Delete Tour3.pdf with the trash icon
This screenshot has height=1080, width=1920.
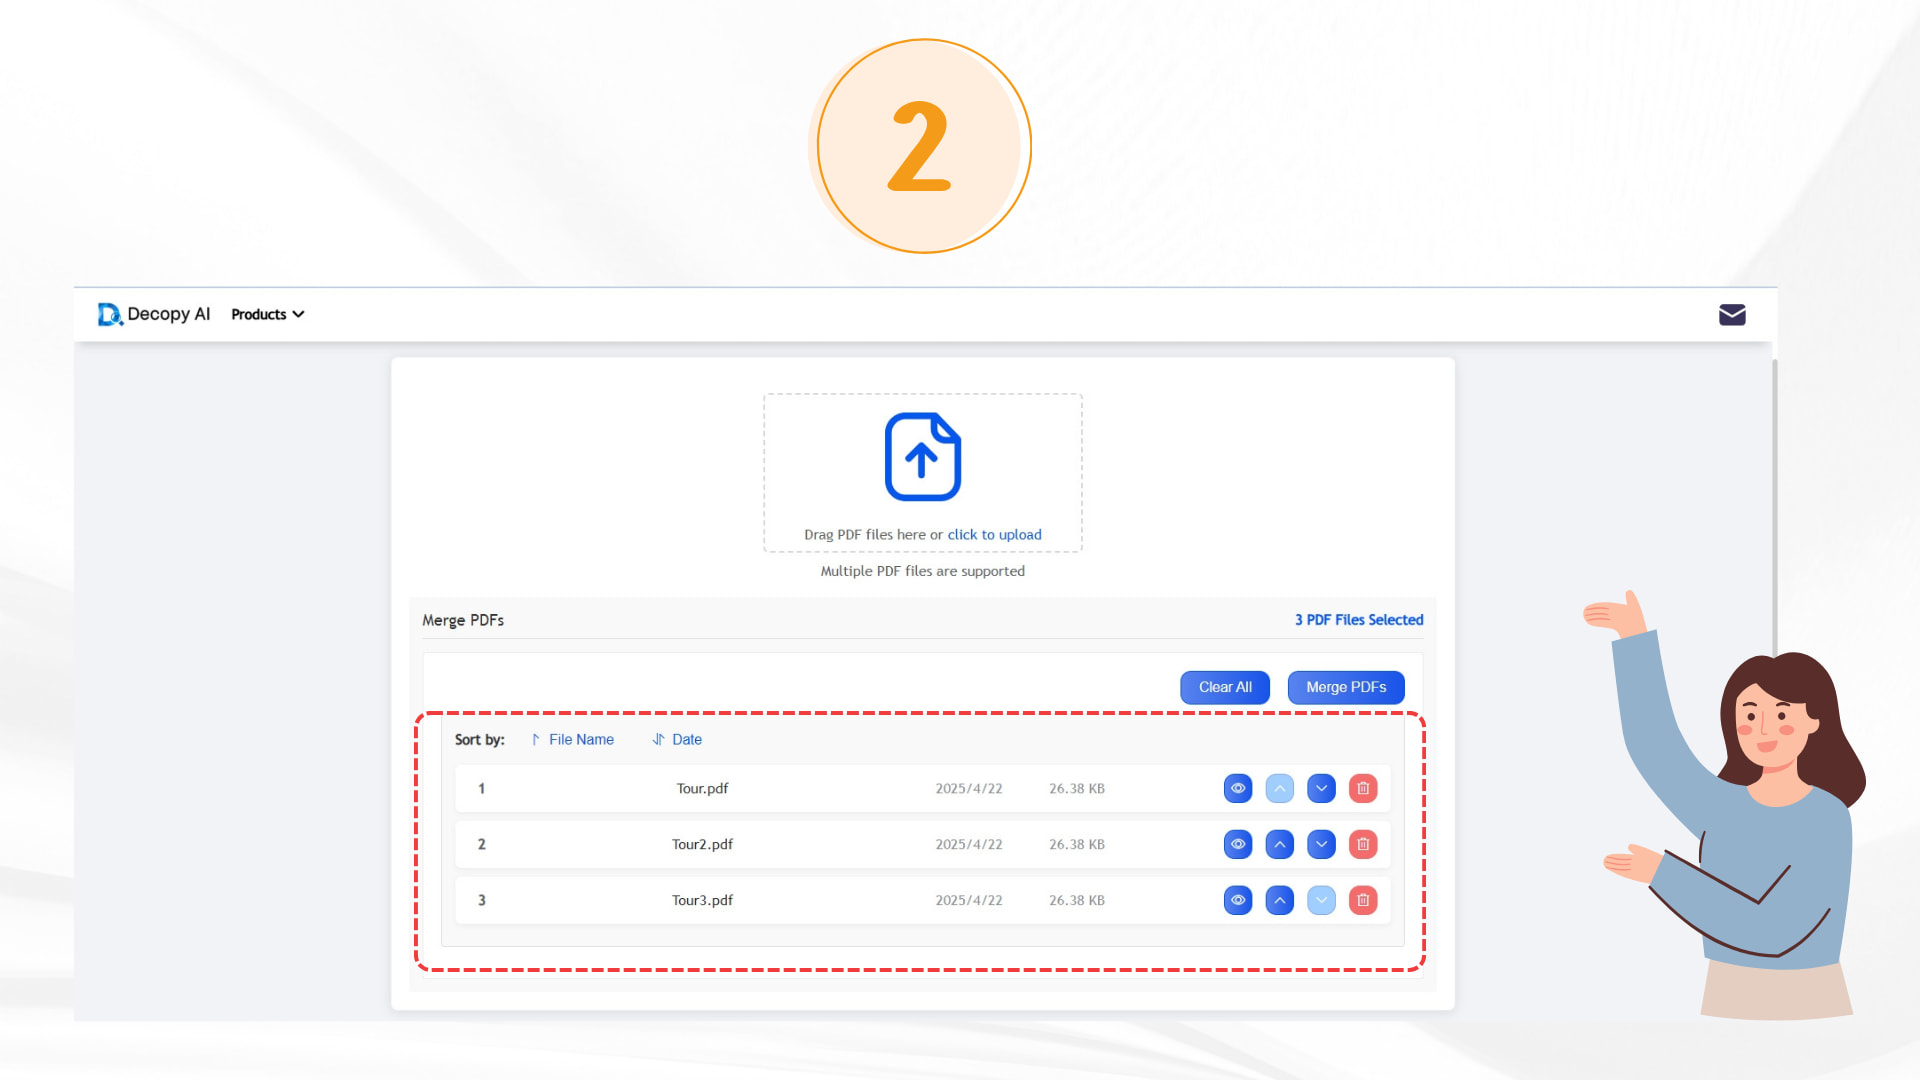click(1363, 901)
